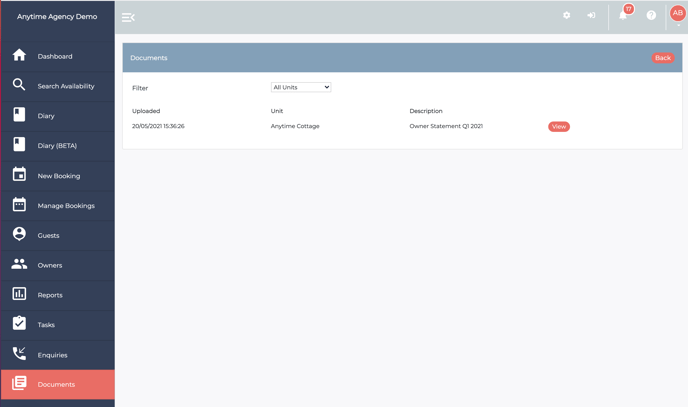Click the Unit column header
This screenshot has height=407, width=688.
coord(277,111)
